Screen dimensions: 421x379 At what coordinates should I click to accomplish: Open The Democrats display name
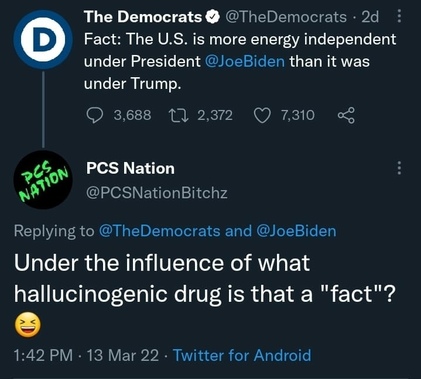click(143, 17)
